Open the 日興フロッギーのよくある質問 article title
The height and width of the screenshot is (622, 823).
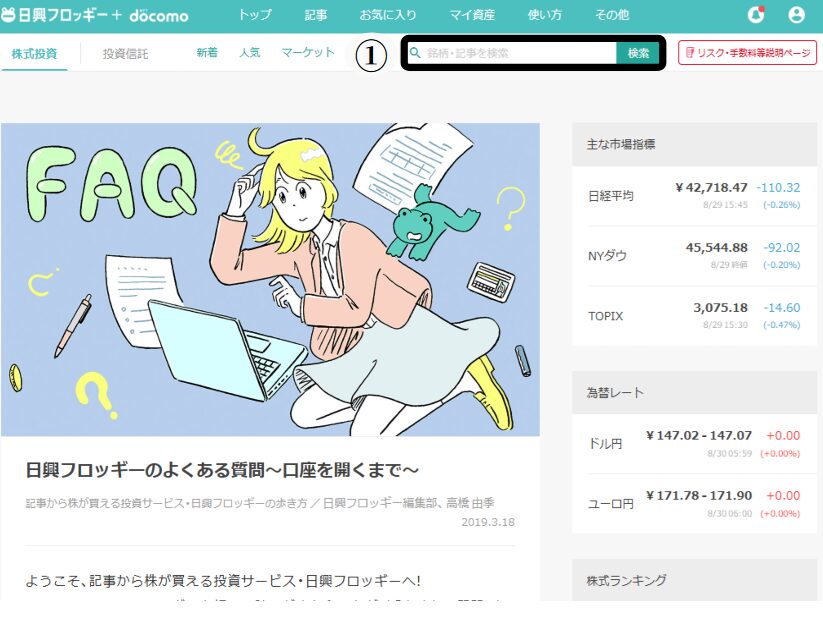[222, 470]
